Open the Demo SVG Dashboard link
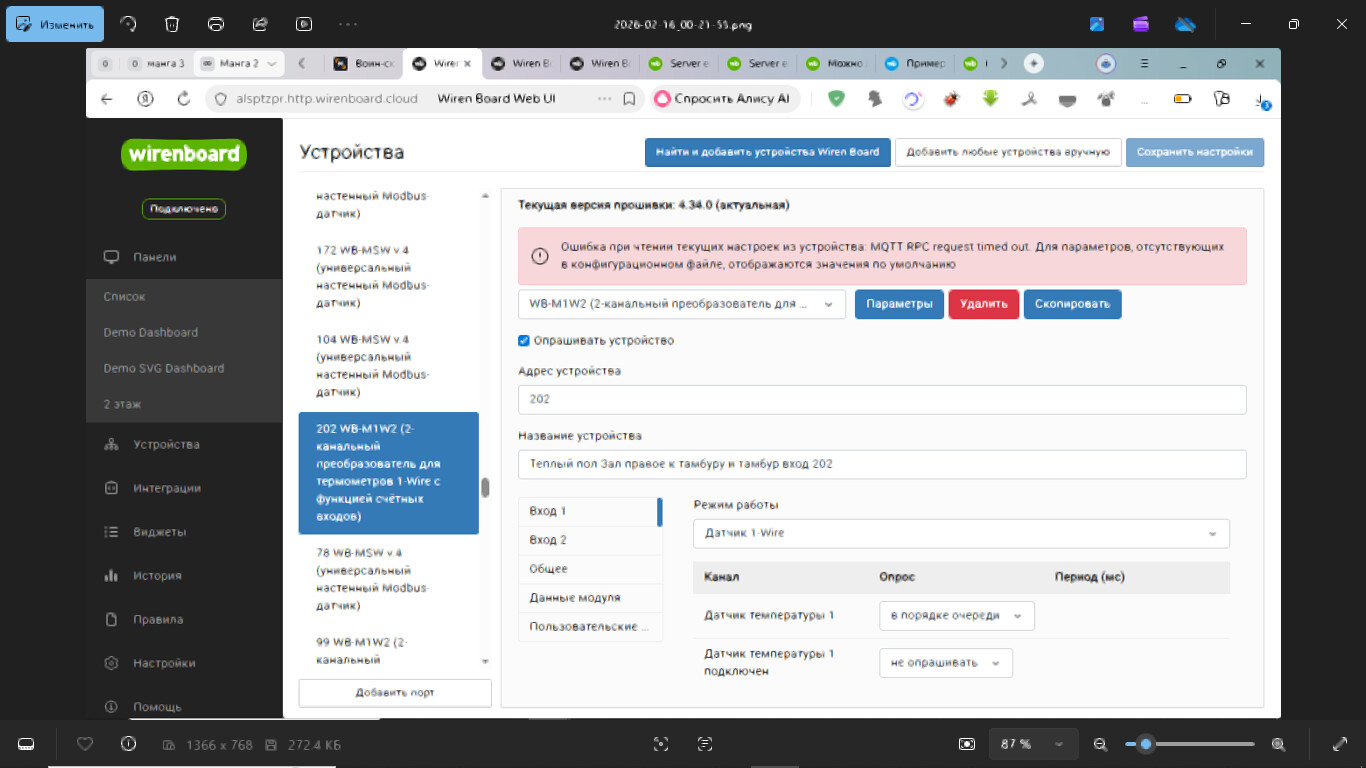 coord(164,368)
